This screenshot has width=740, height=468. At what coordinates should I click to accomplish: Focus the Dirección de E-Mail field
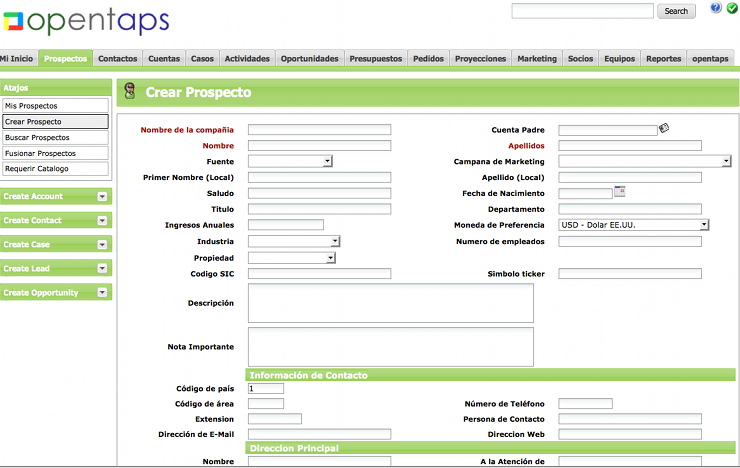click(x=320, y=434)
